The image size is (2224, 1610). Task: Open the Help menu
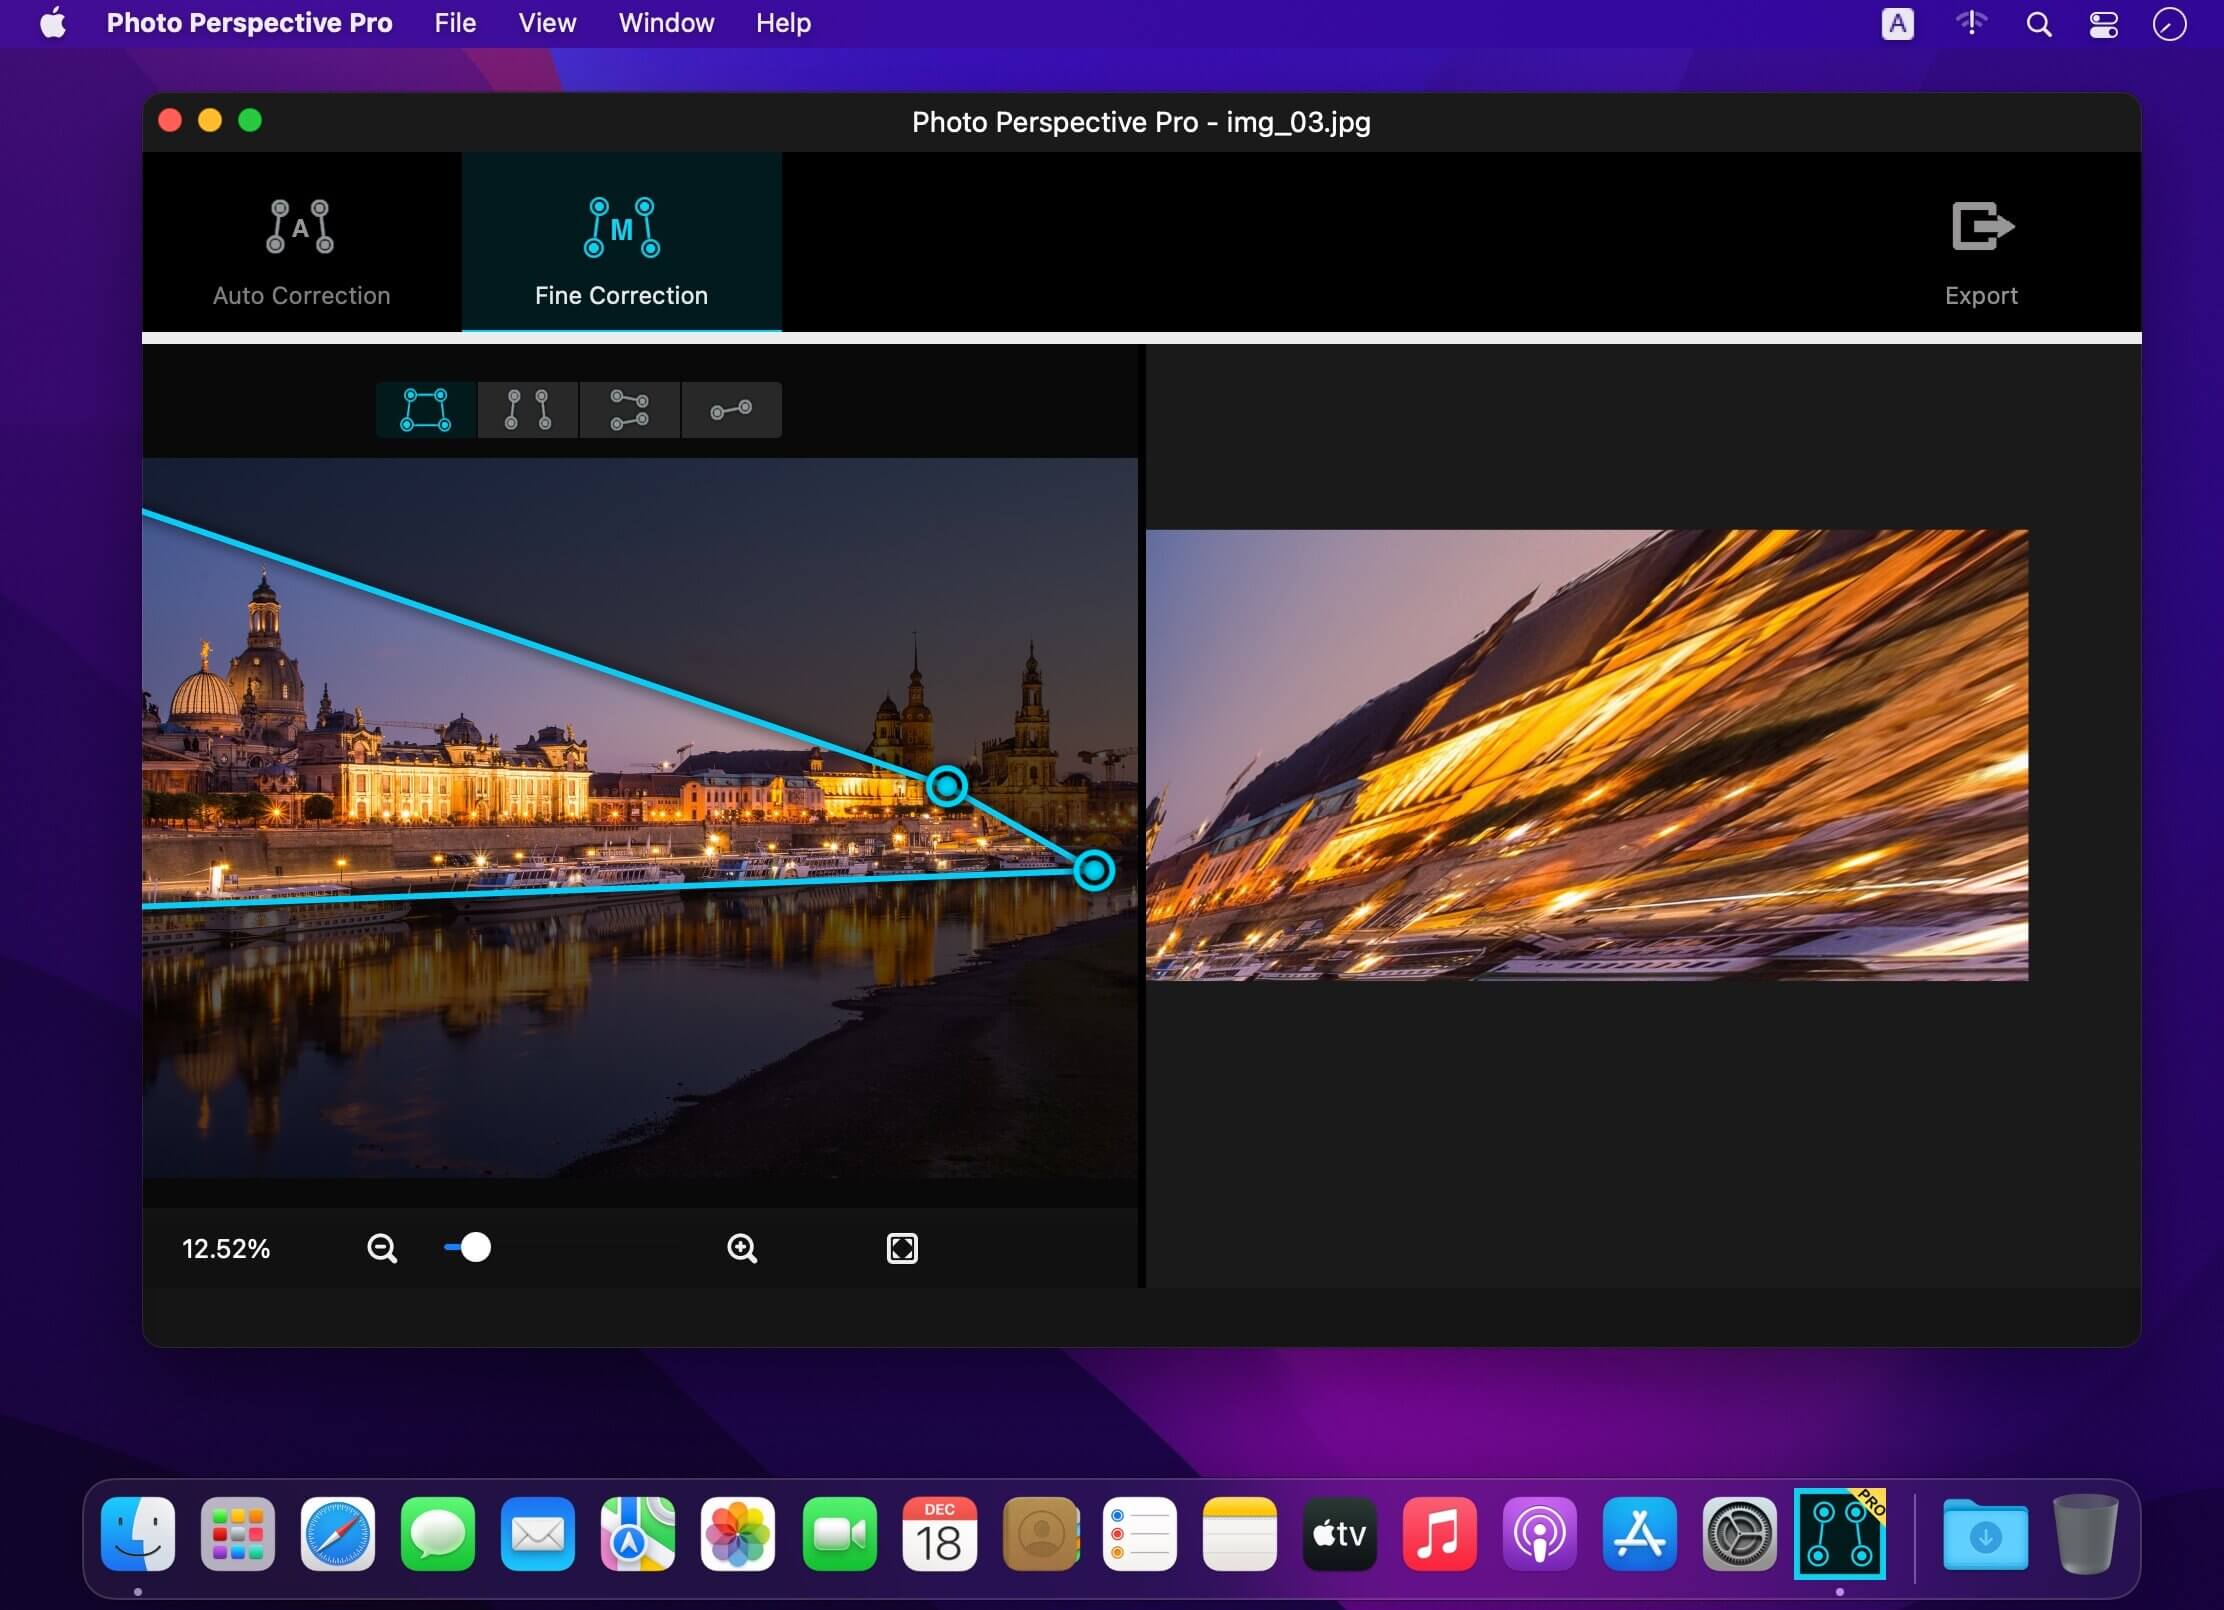pos(783,23)
